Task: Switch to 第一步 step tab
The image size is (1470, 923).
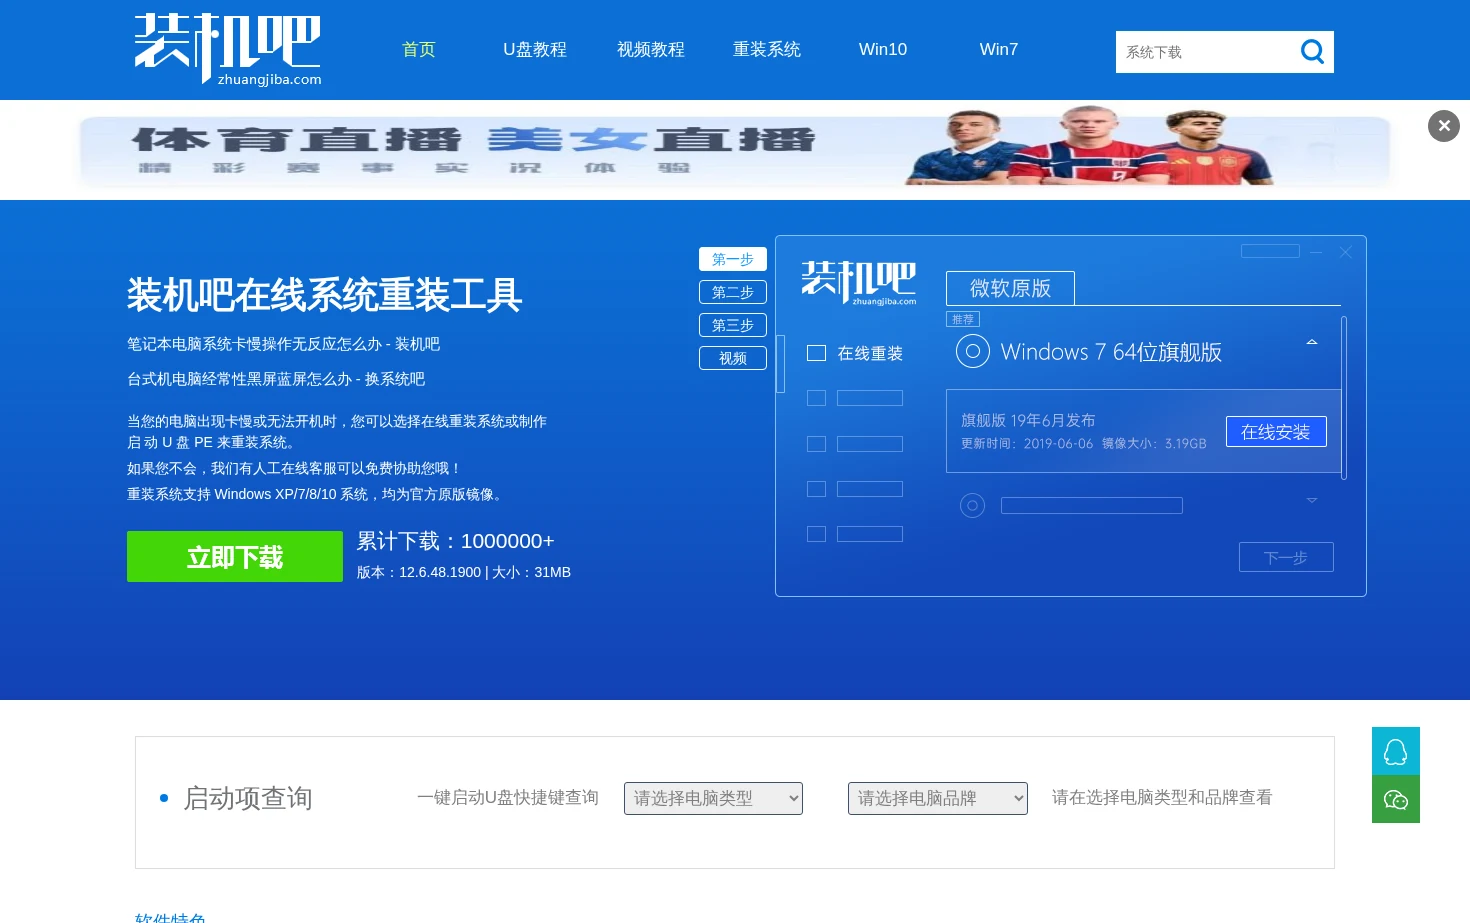Action: coord(733,259)
